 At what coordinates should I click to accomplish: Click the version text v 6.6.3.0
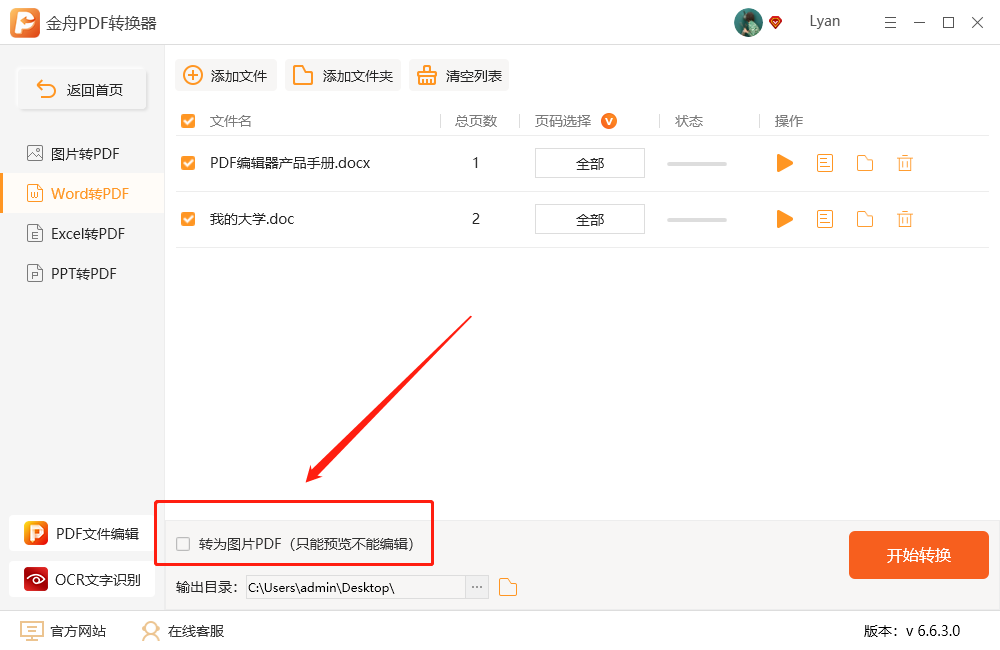point(932,631)
